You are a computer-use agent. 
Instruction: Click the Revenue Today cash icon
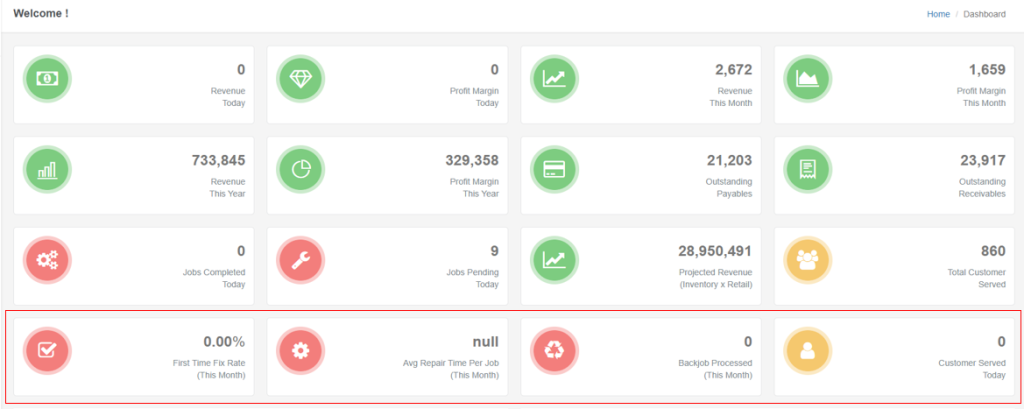point(47,78)
